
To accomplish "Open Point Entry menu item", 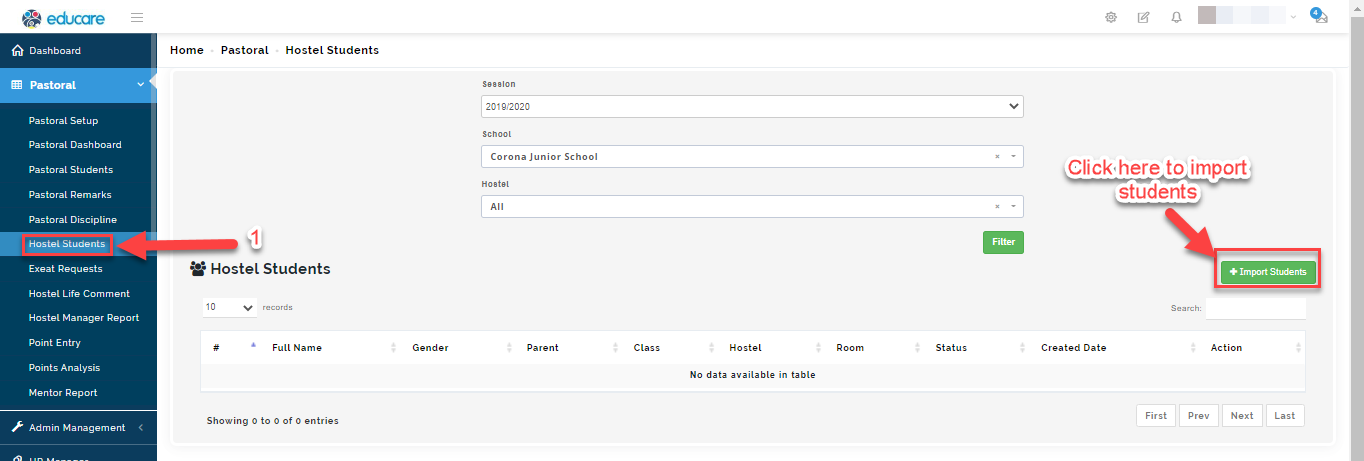I will [x=55, y=343].
